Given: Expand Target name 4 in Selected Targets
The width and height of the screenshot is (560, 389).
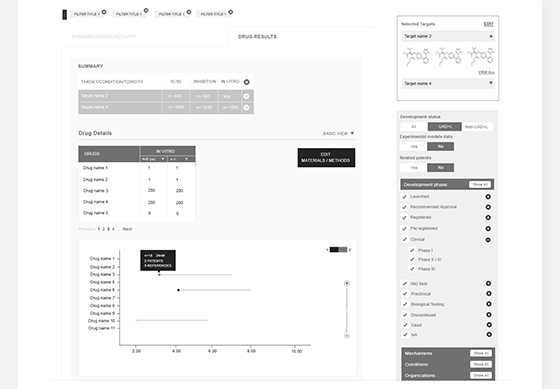Looking at the screenshot, I should pos(491,83).
